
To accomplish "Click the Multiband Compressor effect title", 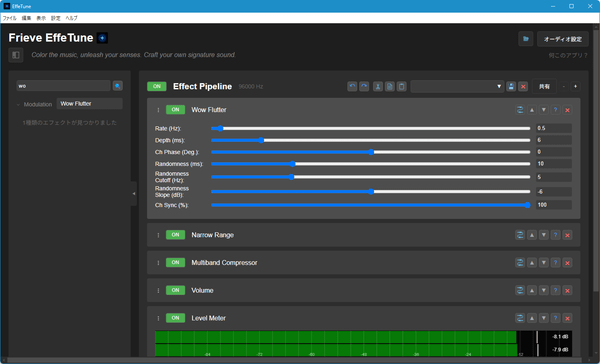I will pyautogui.click(x=224, y=263).
